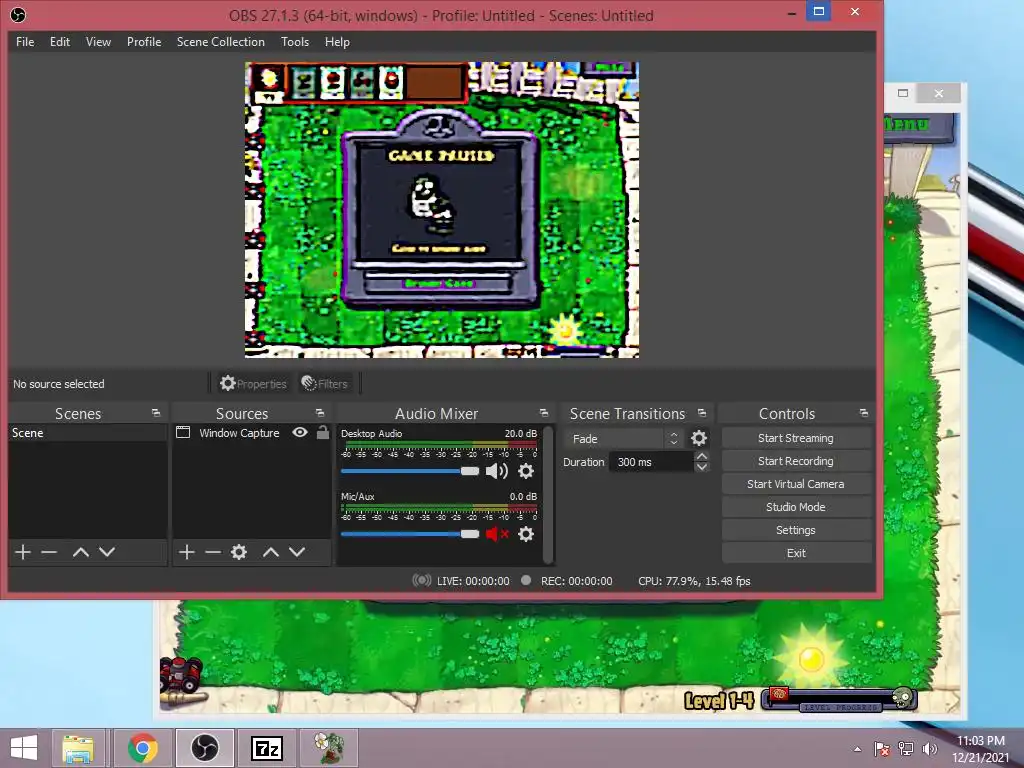Toggle Window Capture visibility eye

coord(300,432)
